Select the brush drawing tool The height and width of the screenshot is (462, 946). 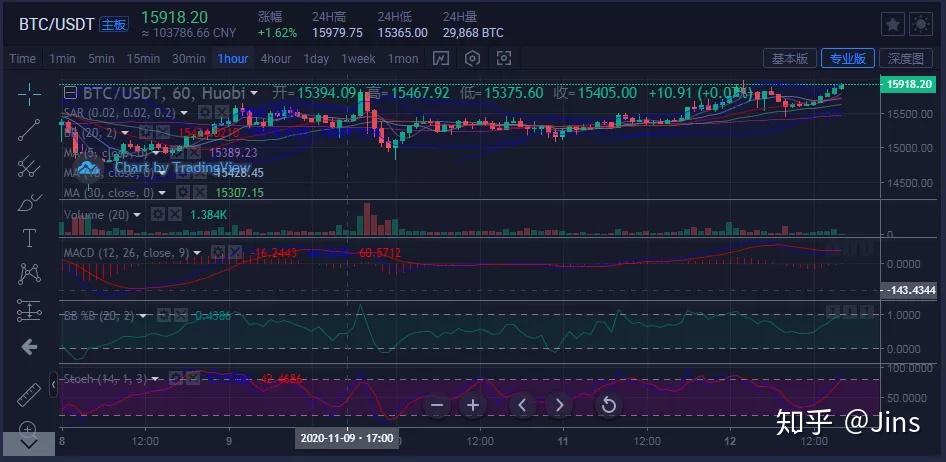(x=29, y=202)
